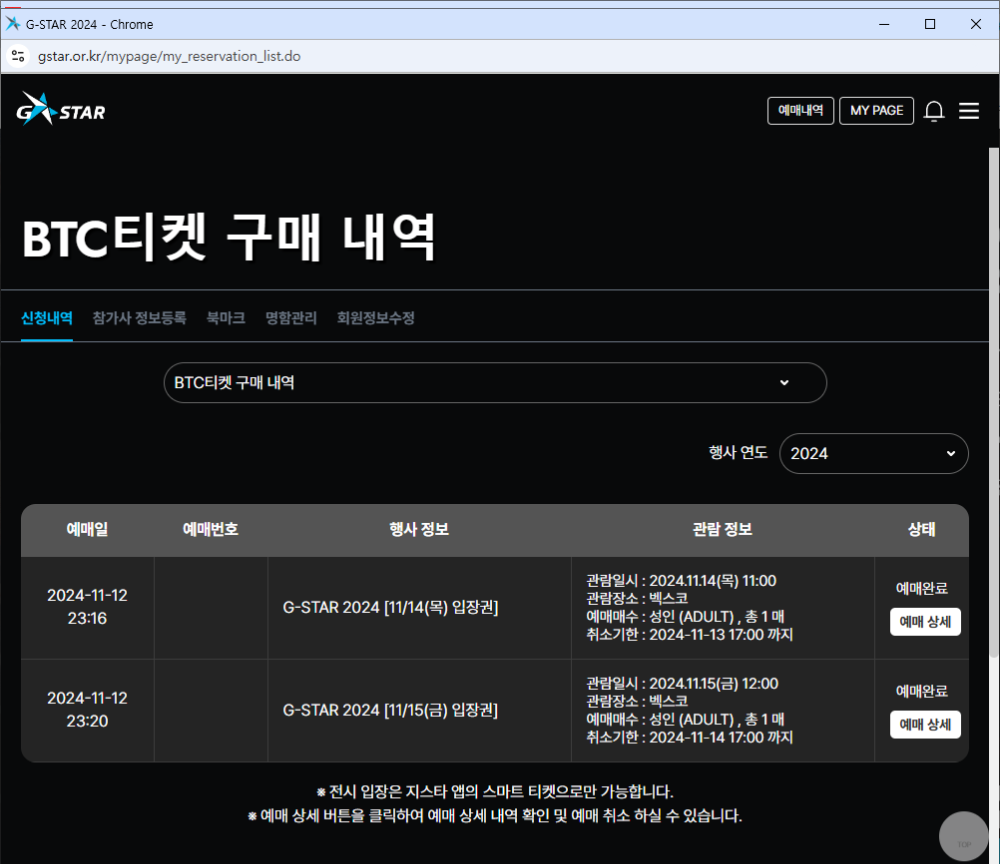Click 취소기한 2024-11-14 17:00 까지 line

pyautogui.click(x=689, y=737)
